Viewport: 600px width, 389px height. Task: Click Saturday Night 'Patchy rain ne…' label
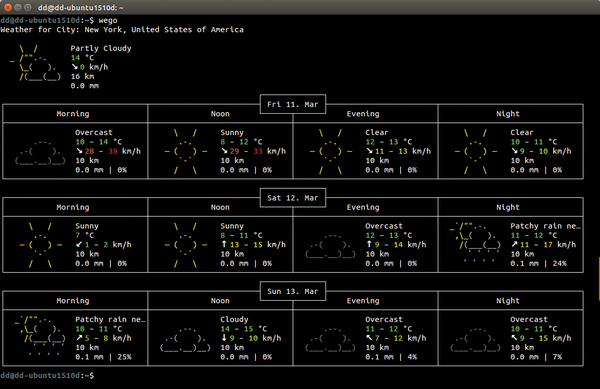pyautogui.click(x=545, y=226)
